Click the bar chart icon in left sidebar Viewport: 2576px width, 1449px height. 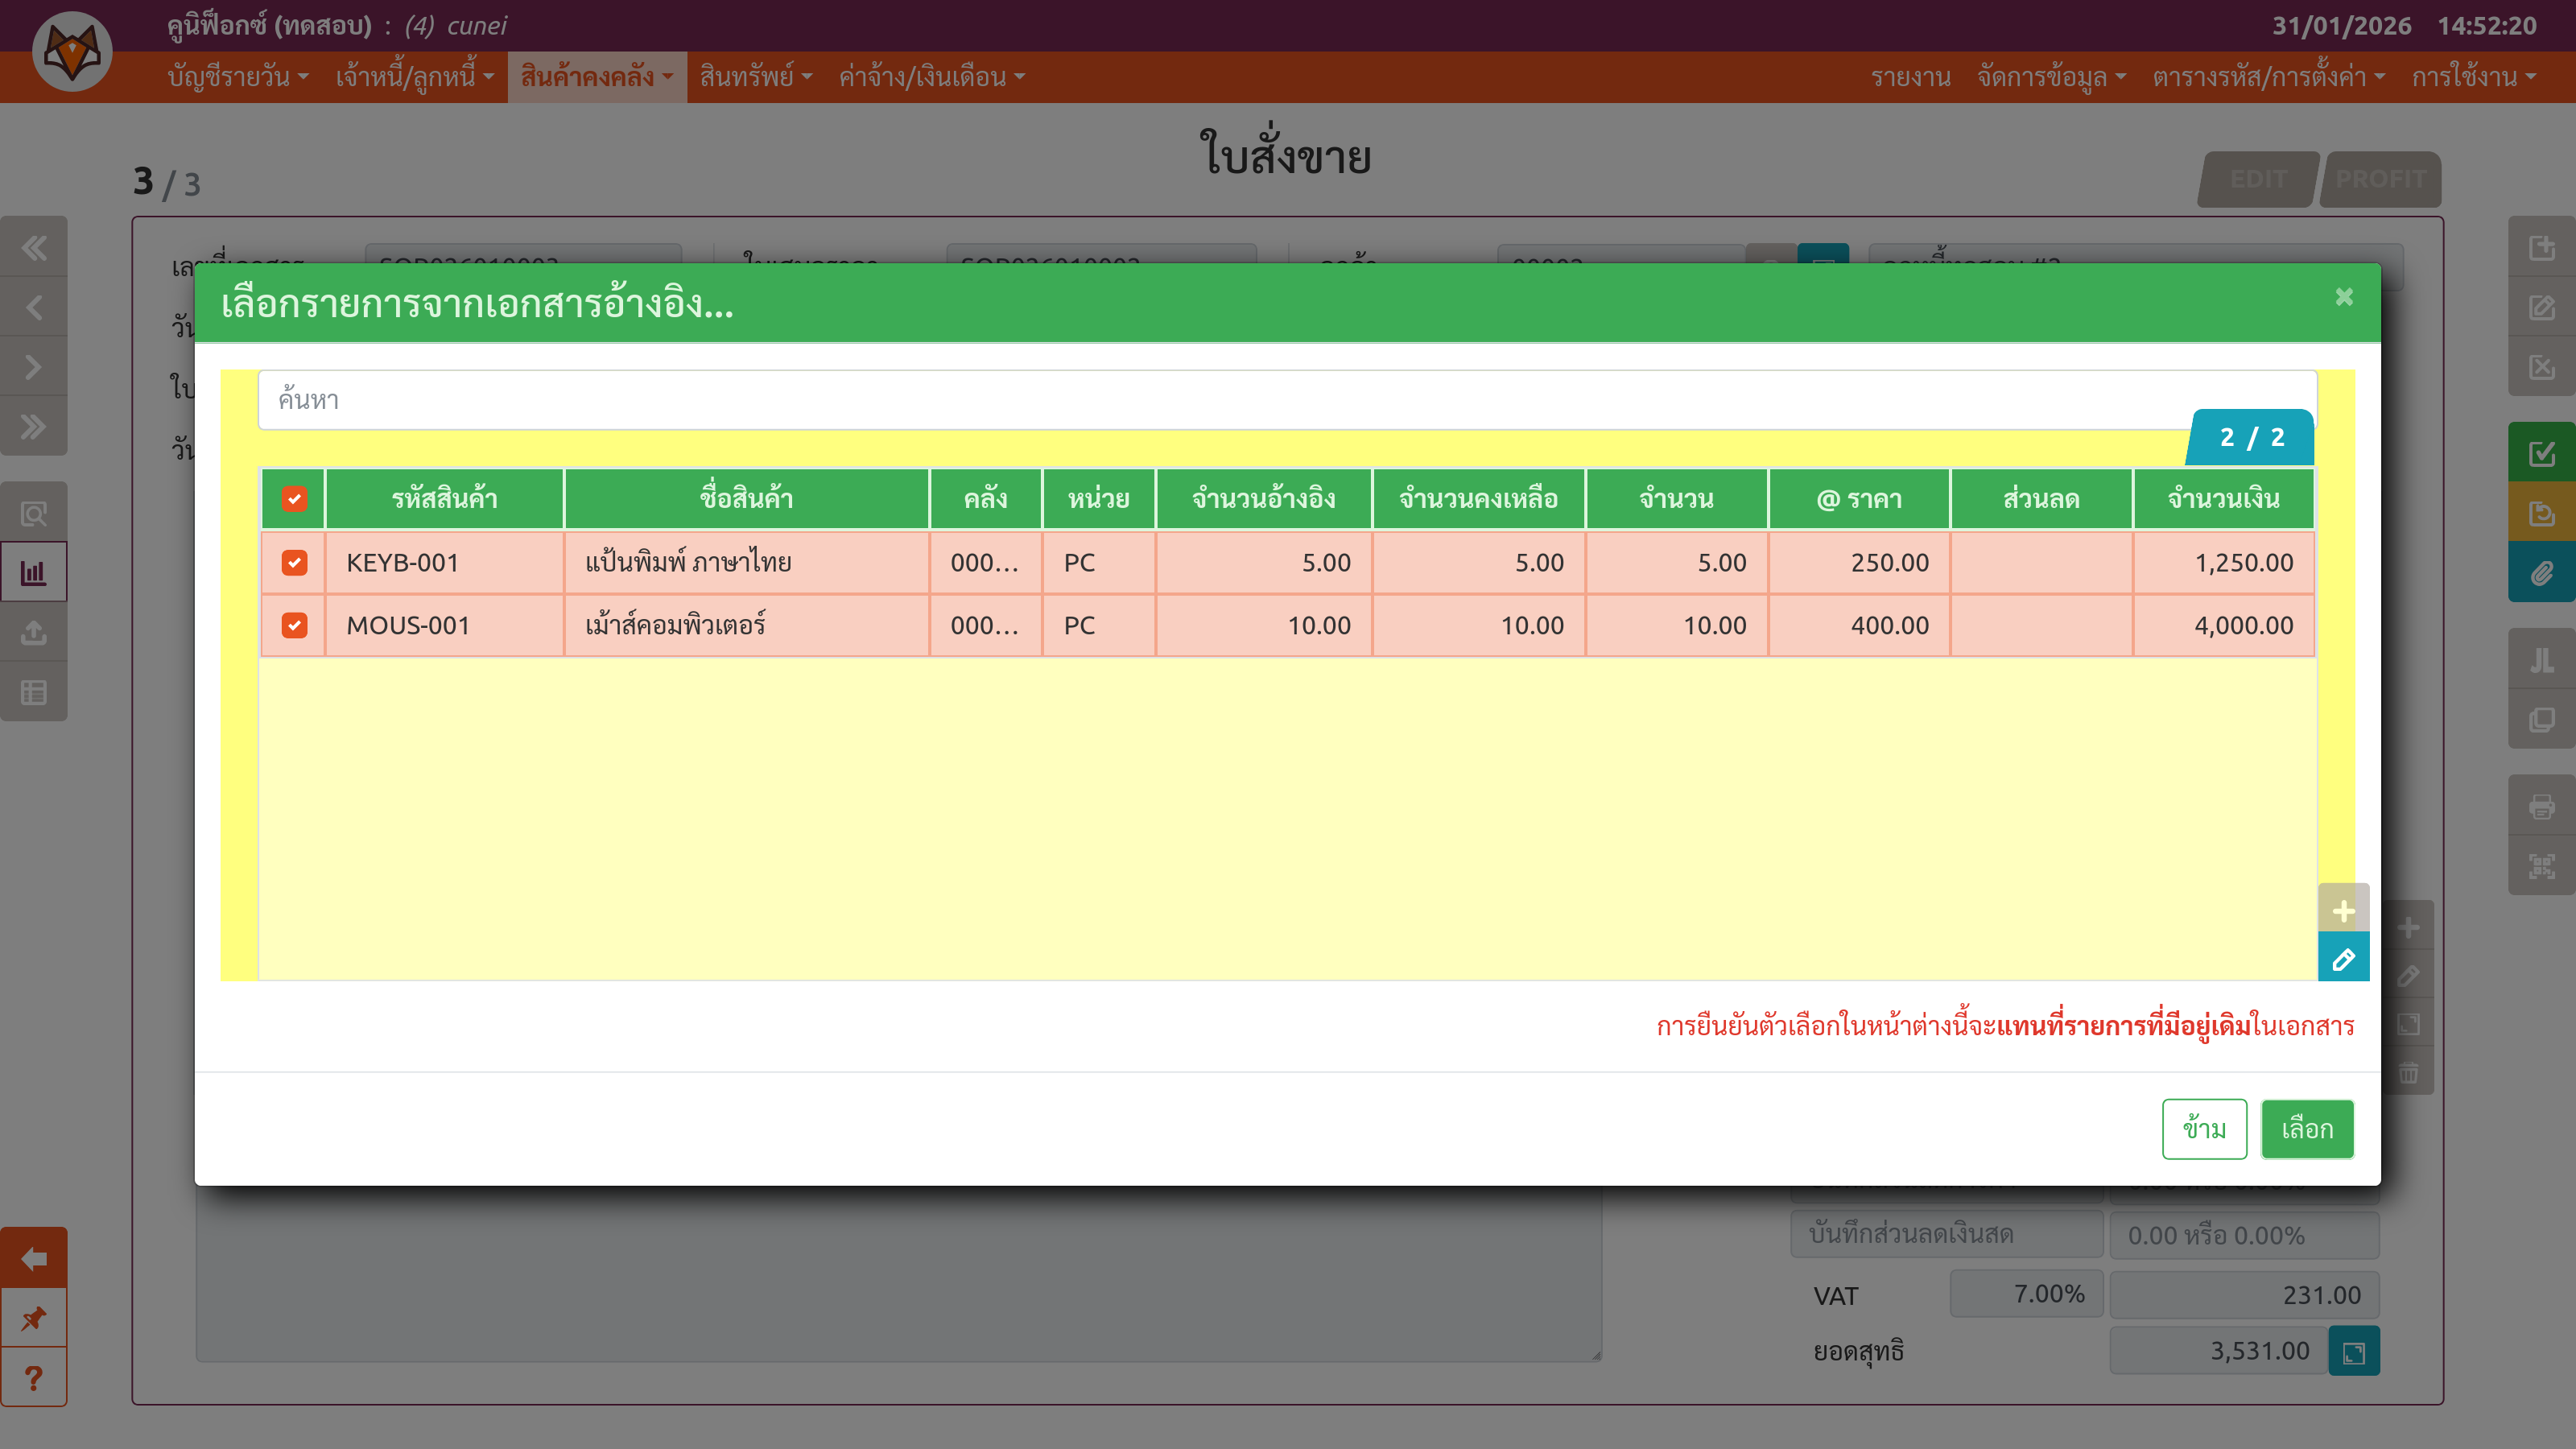[x=34, y=573]
